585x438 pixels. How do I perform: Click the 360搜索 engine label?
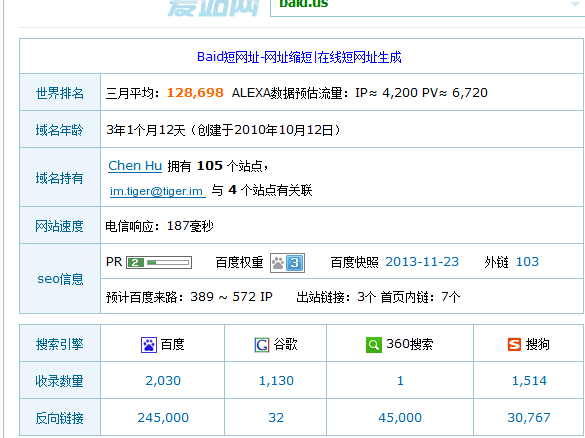click(410, 344)
